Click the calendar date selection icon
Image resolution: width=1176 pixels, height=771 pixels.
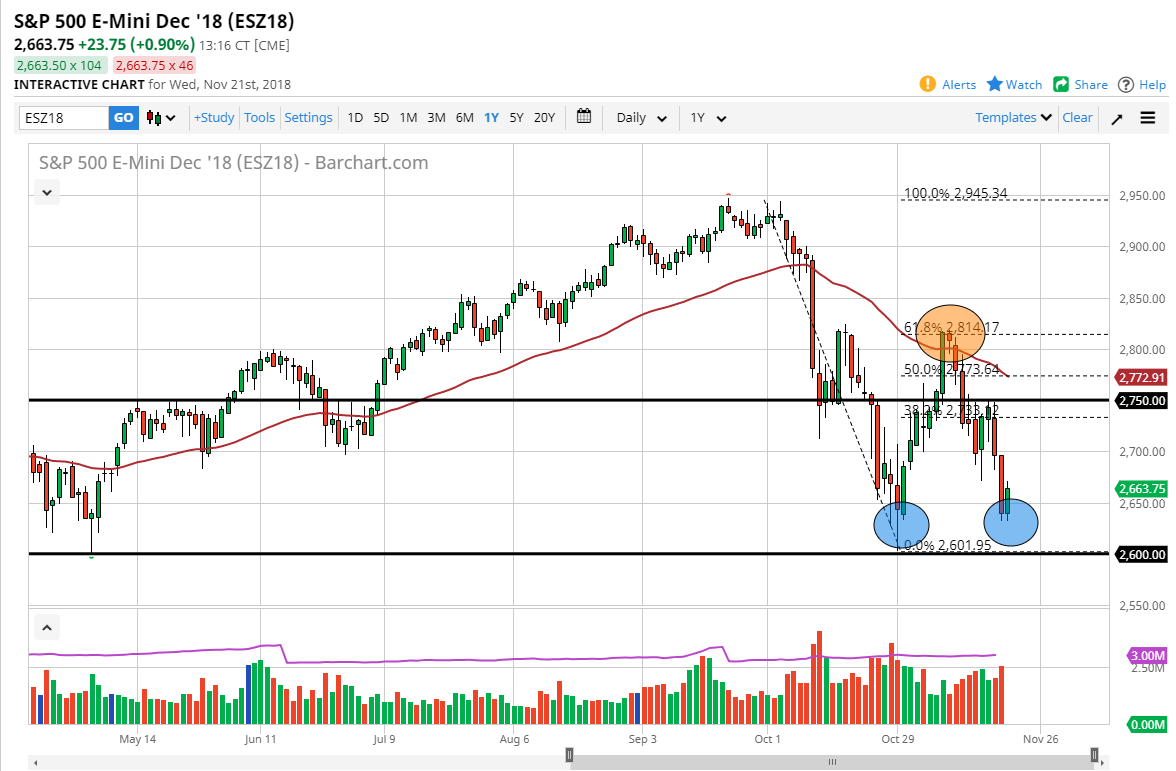(x=584, y=117)
